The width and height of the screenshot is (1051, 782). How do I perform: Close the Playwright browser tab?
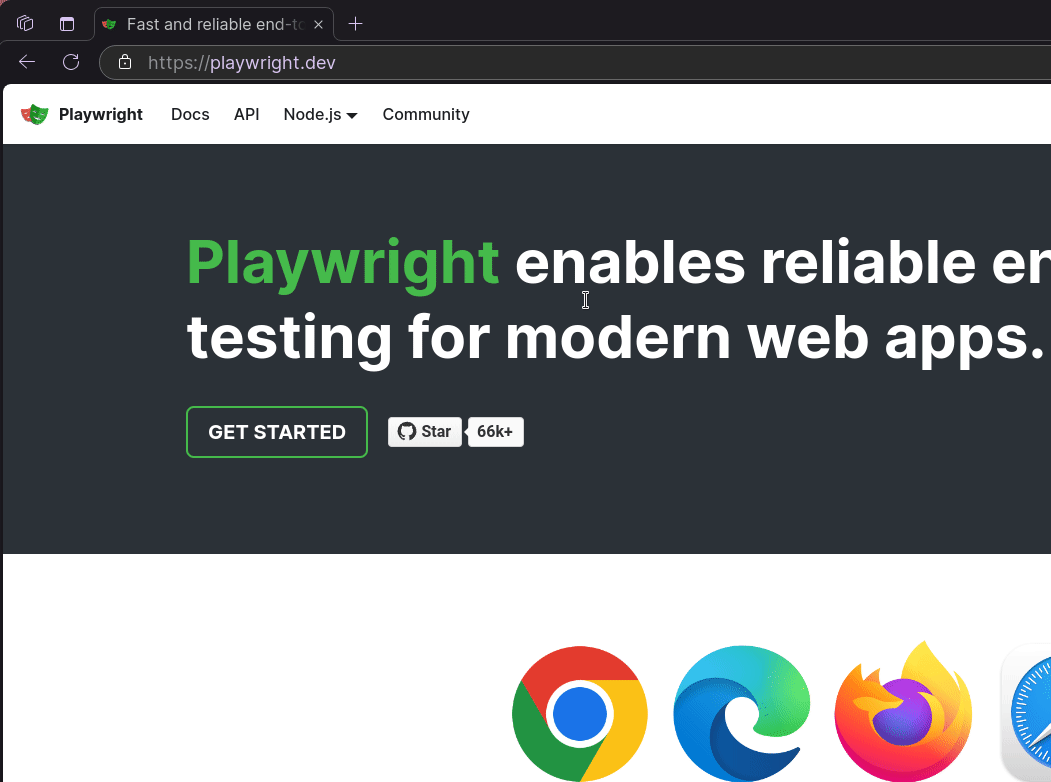(x=318, y=23)
